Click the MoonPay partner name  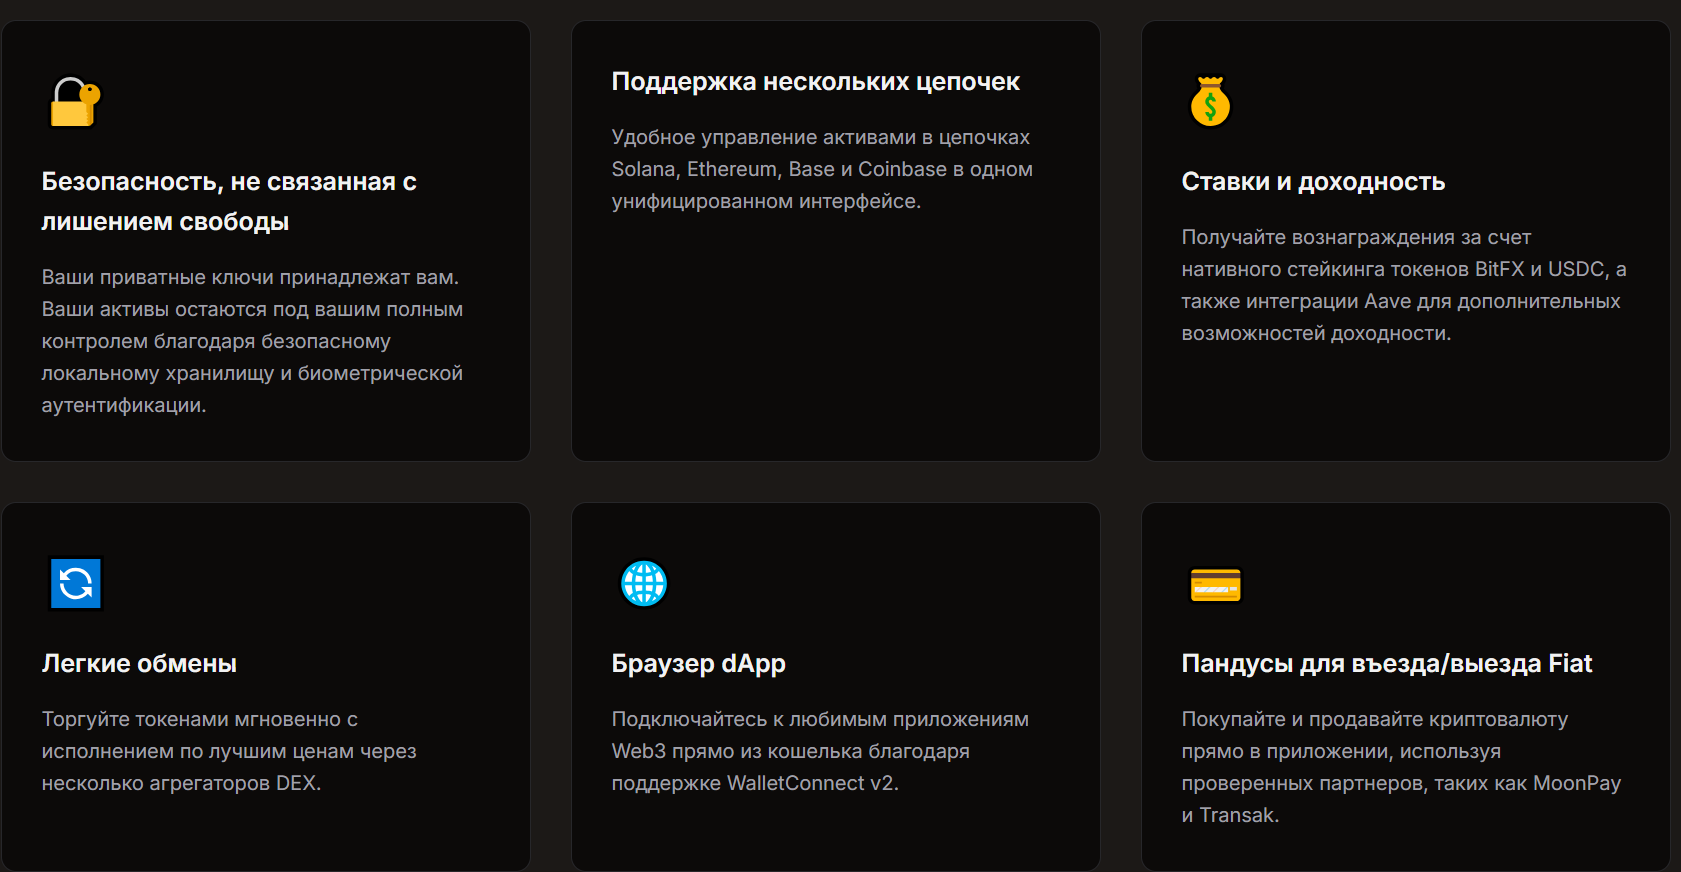click(1576, 783)
